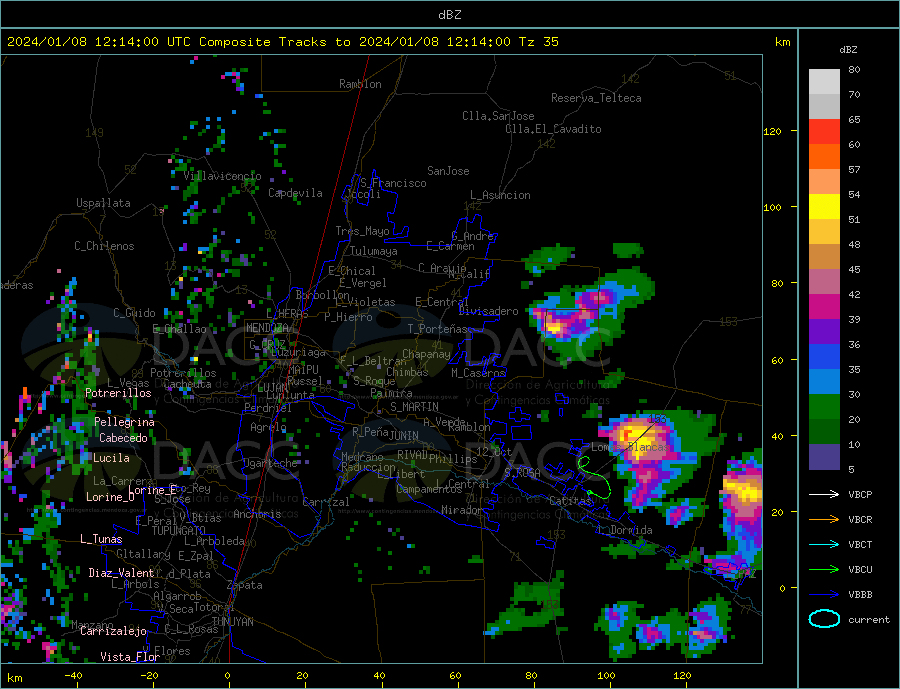Image resolution: width=900 pixels, height=689 pixels.
Task: Select the bright yellow 54-51 dBZ swatch
Action: (x=824, y=207)
